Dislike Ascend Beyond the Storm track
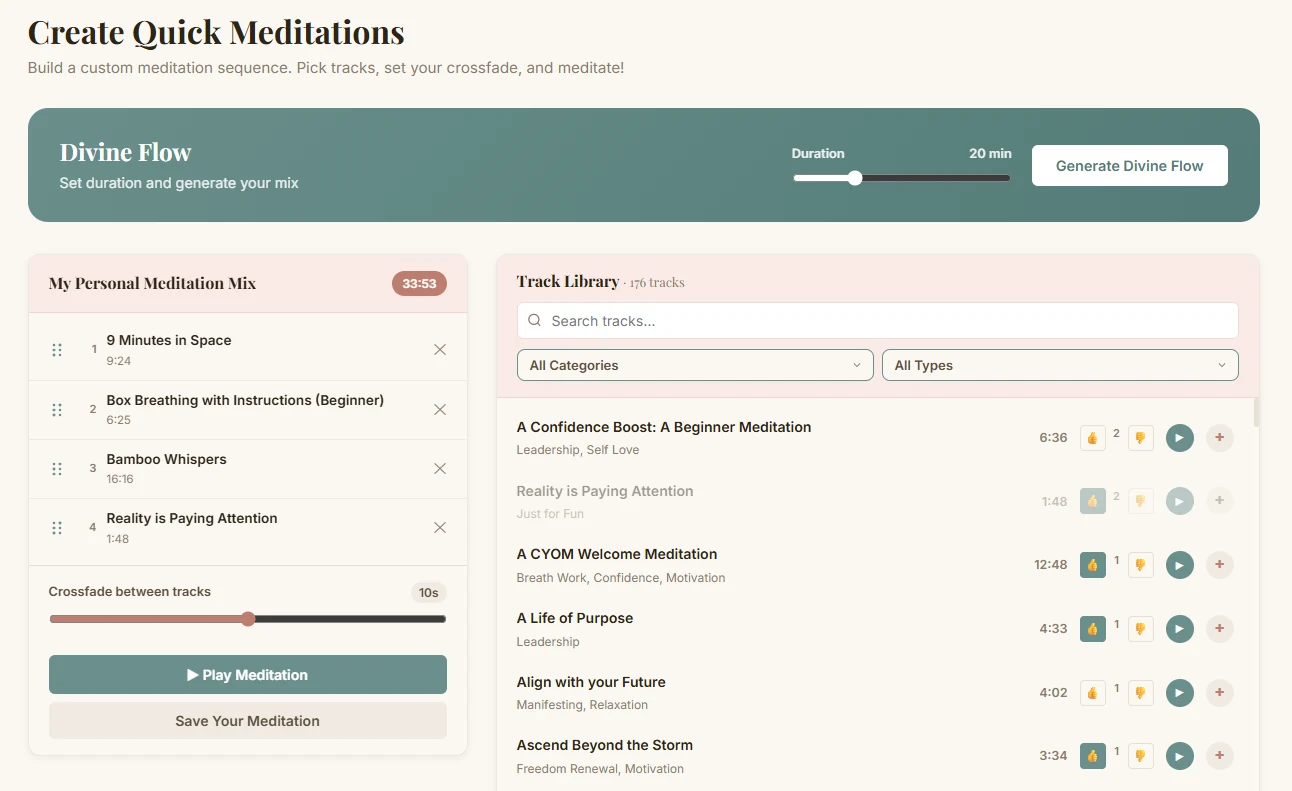This screenshot has height=791, width=1292. point(1141,756)
